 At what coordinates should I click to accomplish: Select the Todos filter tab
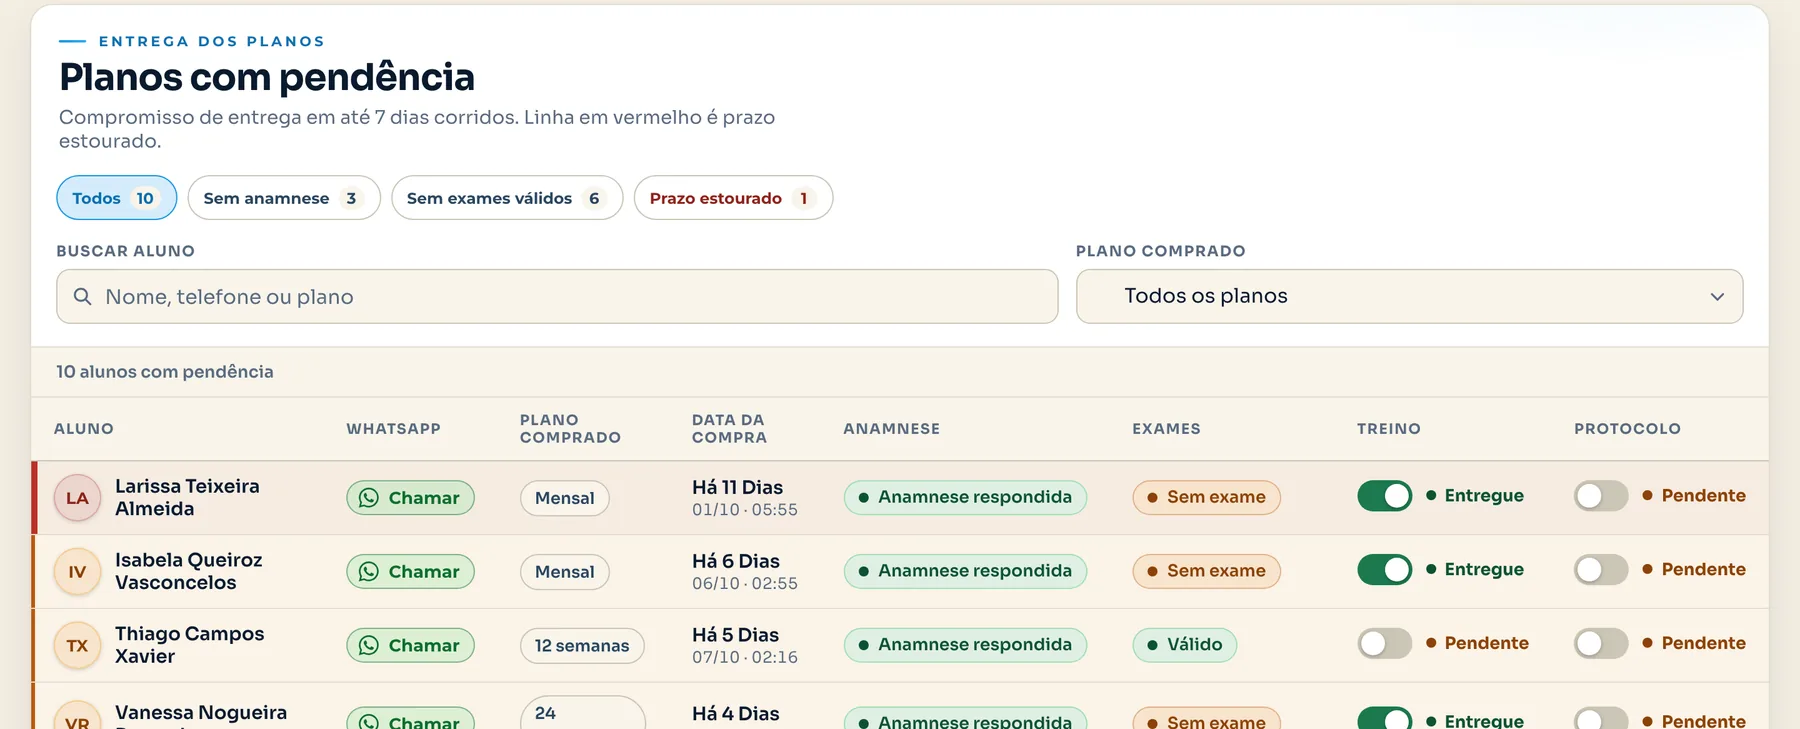[116, 198]
